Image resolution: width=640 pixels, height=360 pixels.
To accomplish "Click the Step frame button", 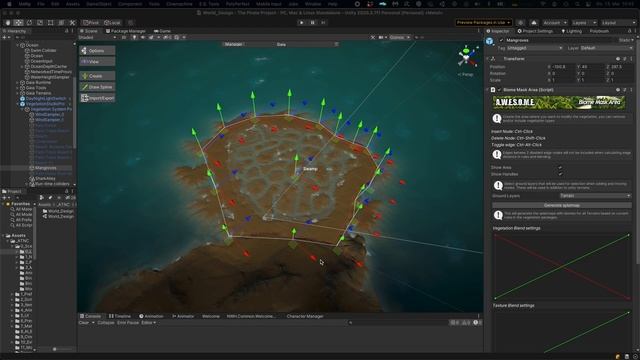I will click(x=323, y=23).
